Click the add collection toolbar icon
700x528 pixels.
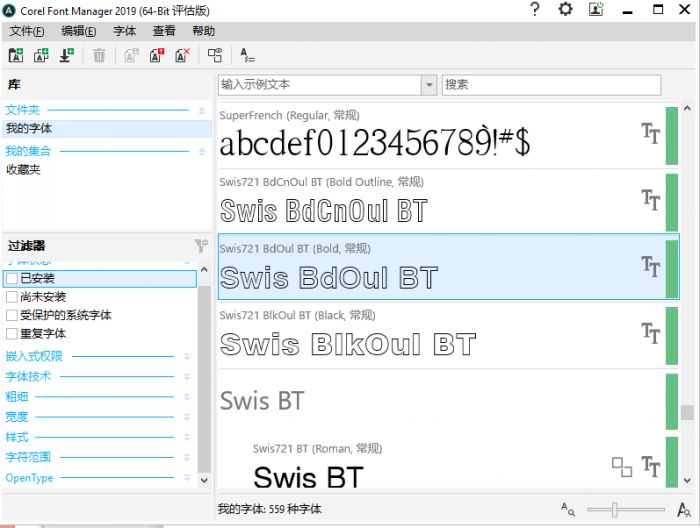click(42, 55)
